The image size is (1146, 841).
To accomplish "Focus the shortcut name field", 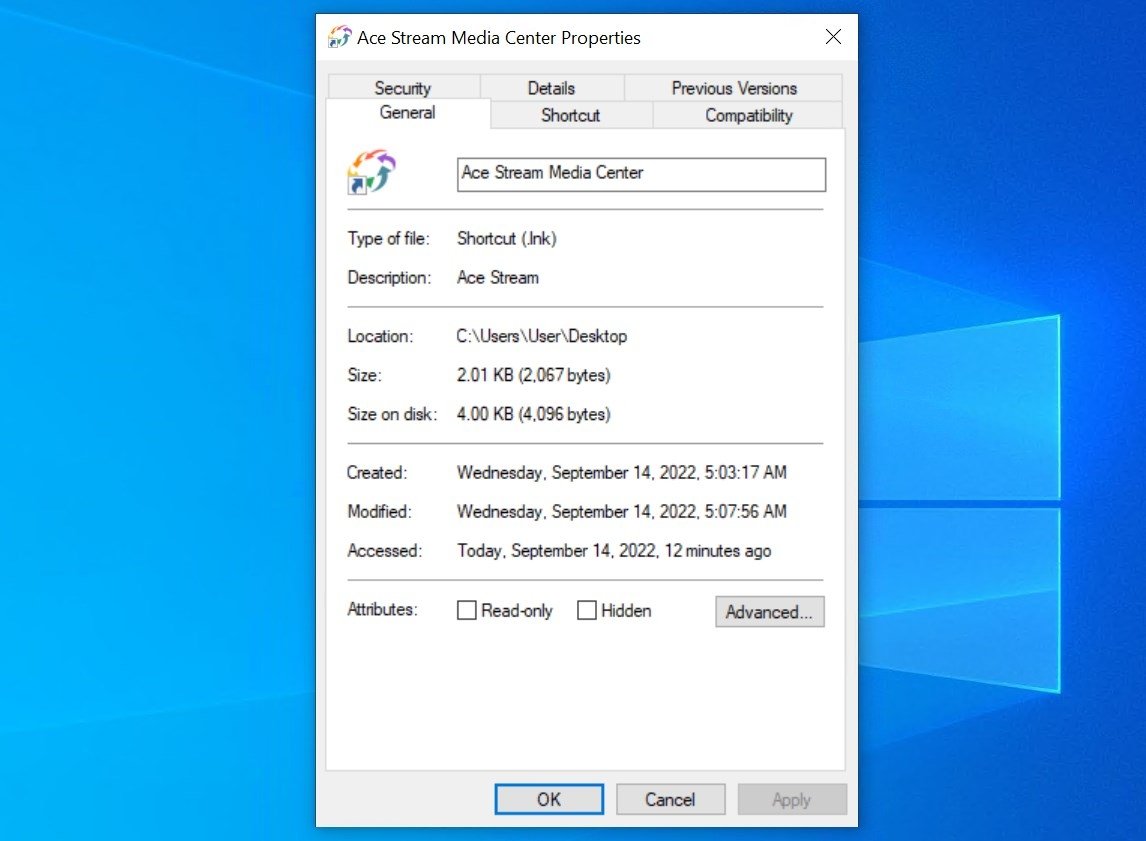I will tap(642, 175).
